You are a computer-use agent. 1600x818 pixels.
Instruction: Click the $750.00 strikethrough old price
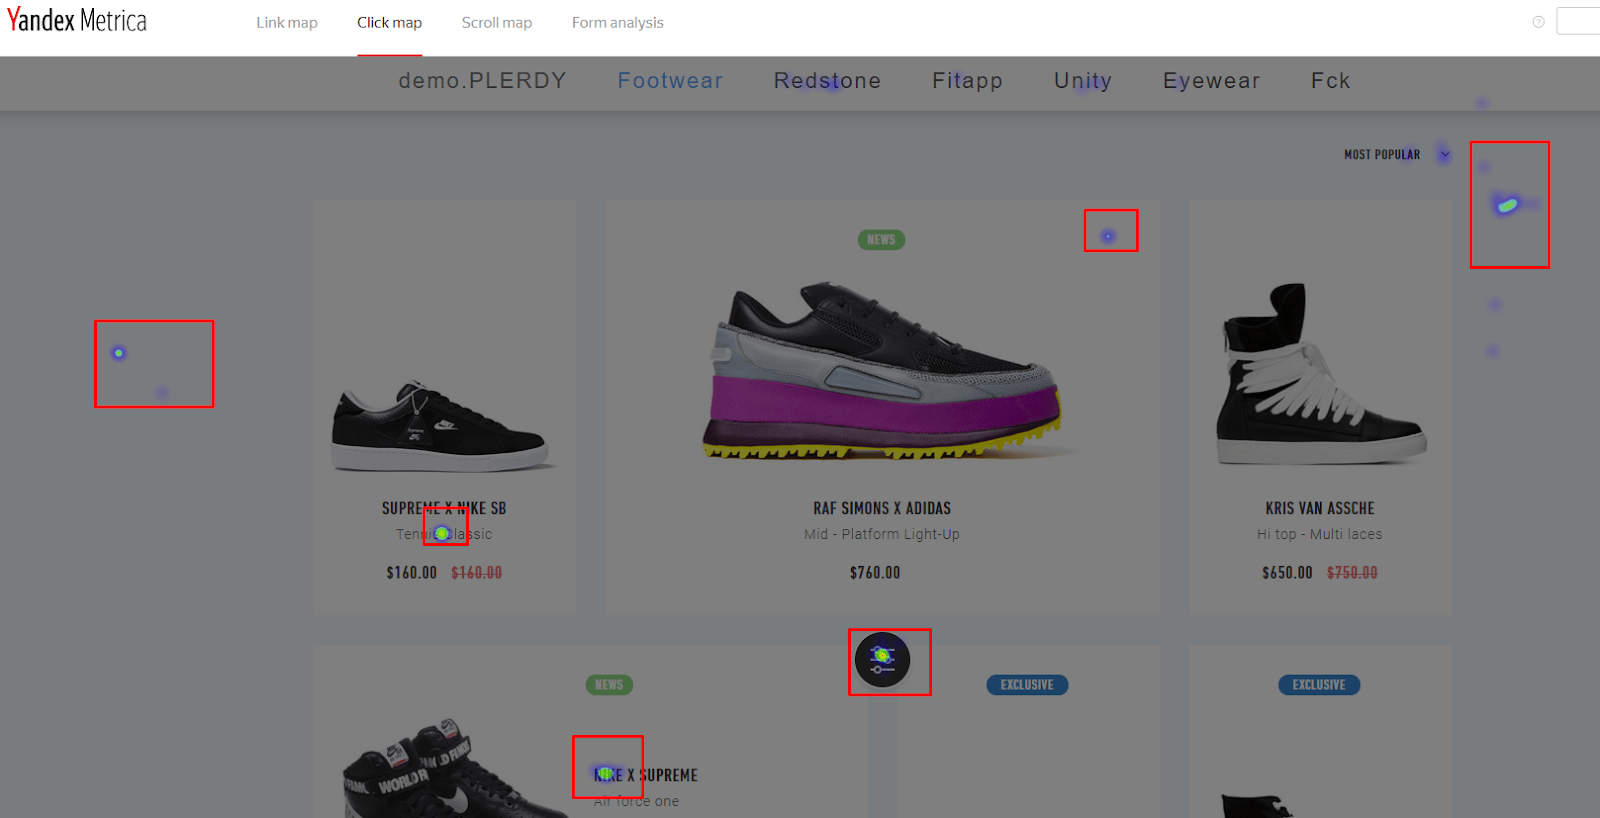1352,573
